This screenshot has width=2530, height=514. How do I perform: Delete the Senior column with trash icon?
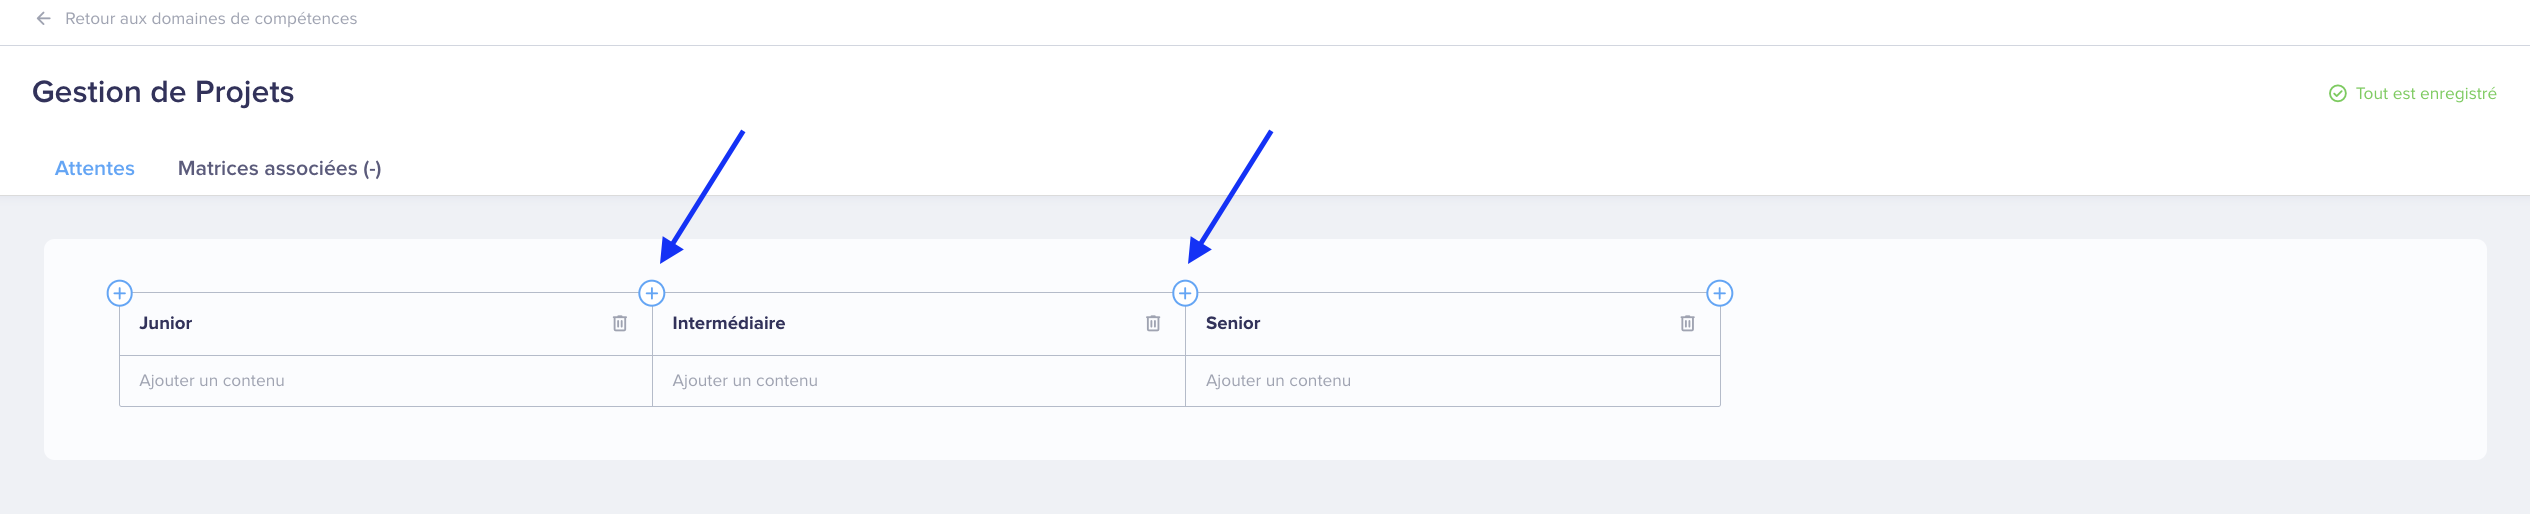1687,323
